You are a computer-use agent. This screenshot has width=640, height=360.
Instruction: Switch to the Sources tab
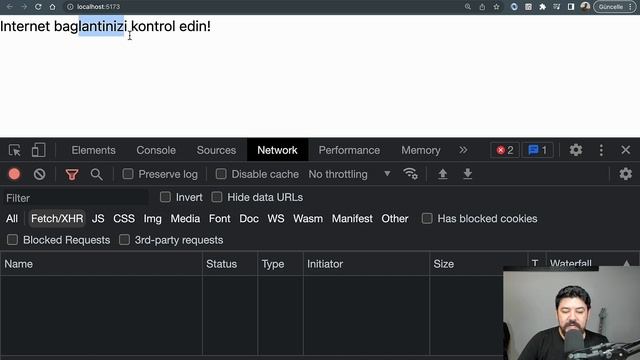tap(216, 150)
